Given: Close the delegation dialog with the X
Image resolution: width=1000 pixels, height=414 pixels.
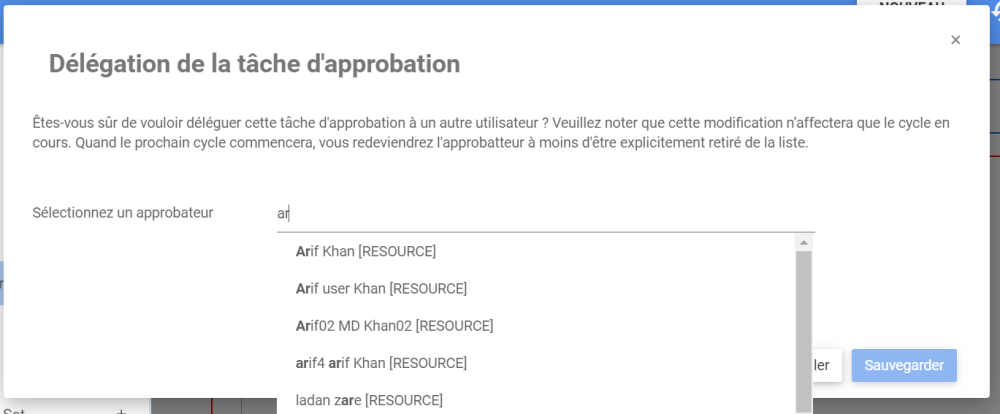Looking at the screenshot, I should pyautogui.click(x=955, y=40).
